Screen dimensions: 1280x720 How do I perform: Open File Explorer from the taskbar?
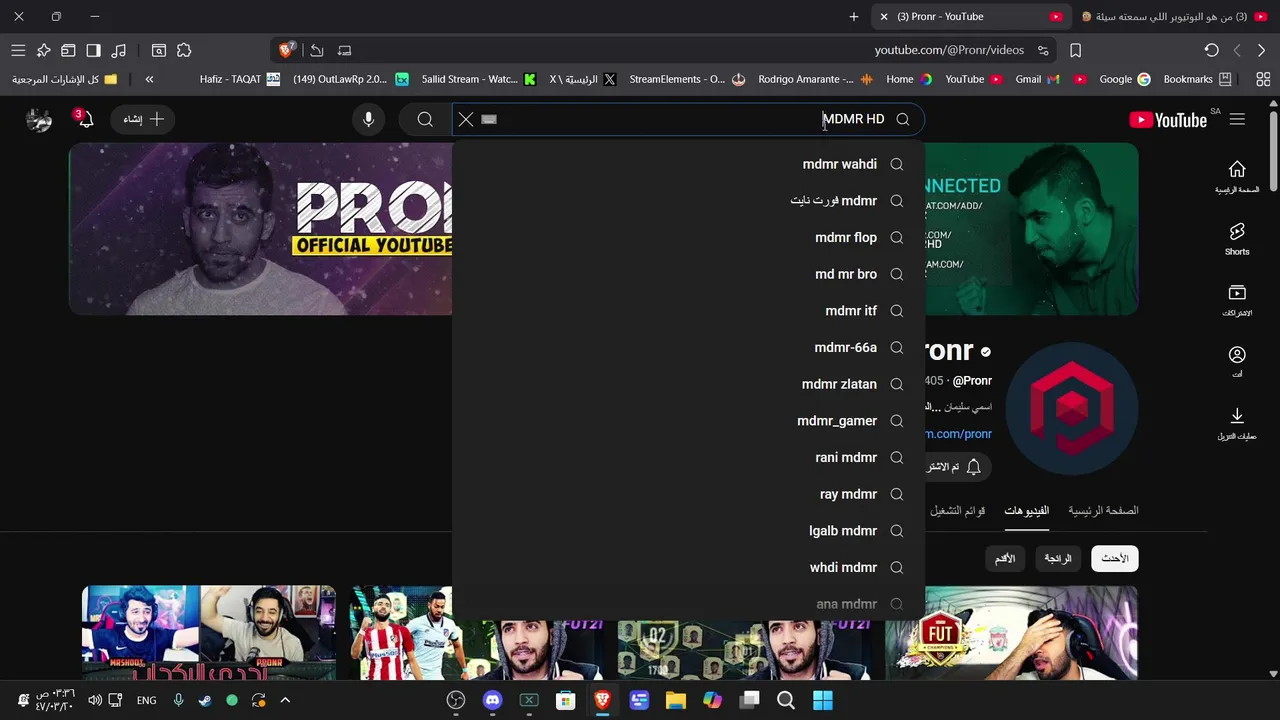coord(676,700)
